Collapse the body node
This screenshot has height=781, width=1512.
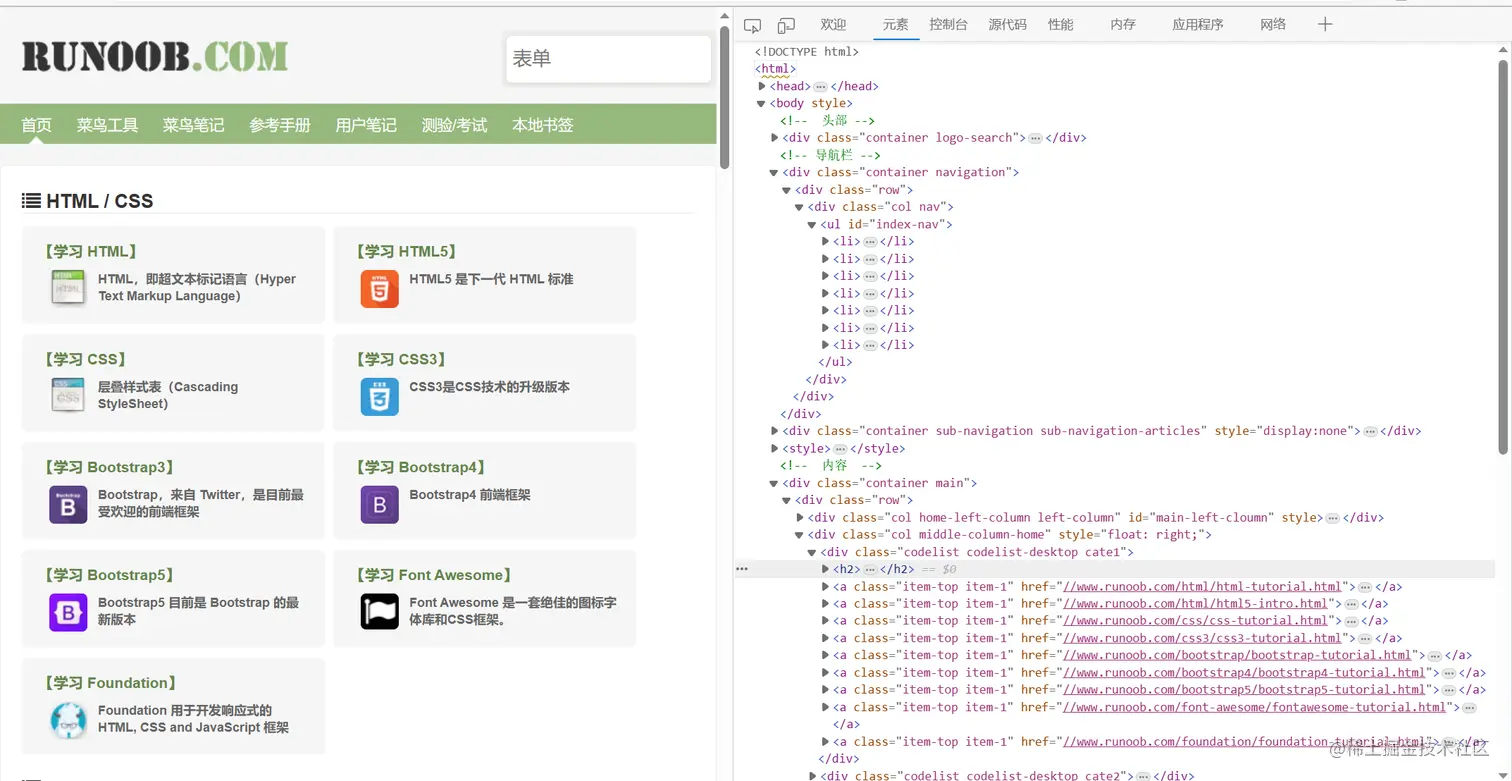point(762,103)
